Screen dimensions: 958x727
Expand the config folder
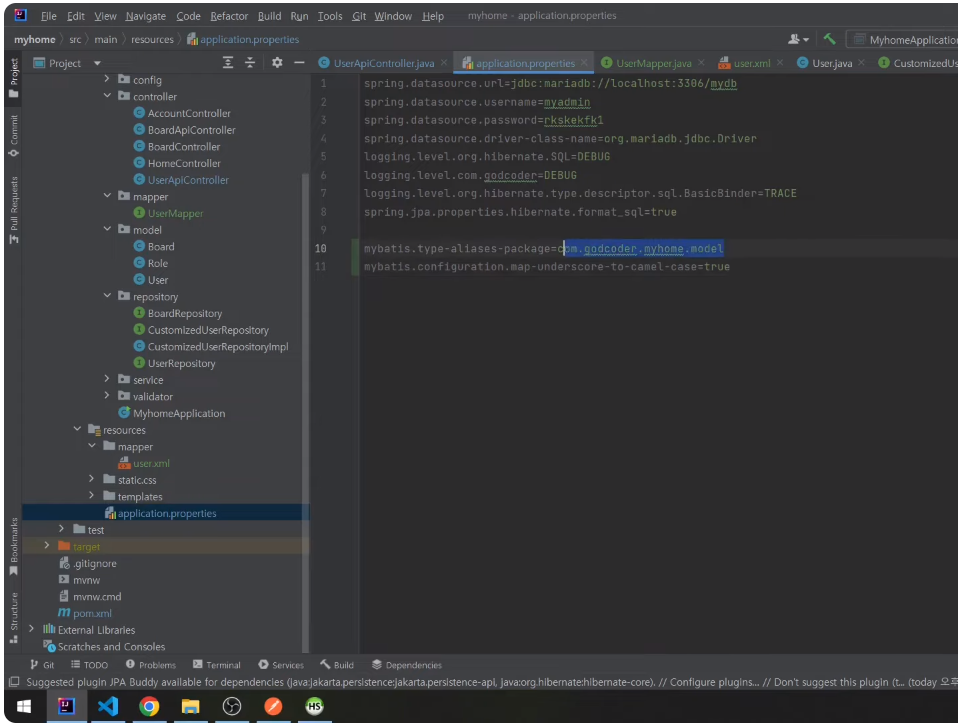tap(107, 79)
